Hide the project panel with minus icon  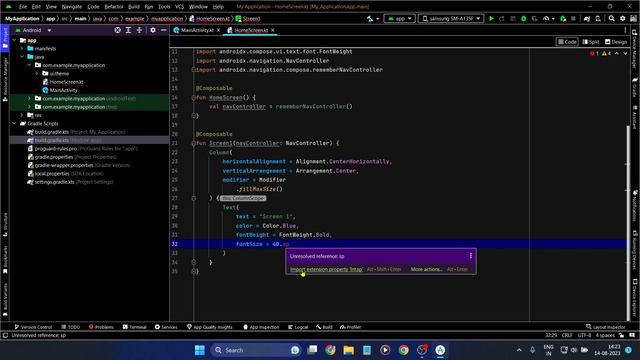pyautogui.click(x=164, y=30)
